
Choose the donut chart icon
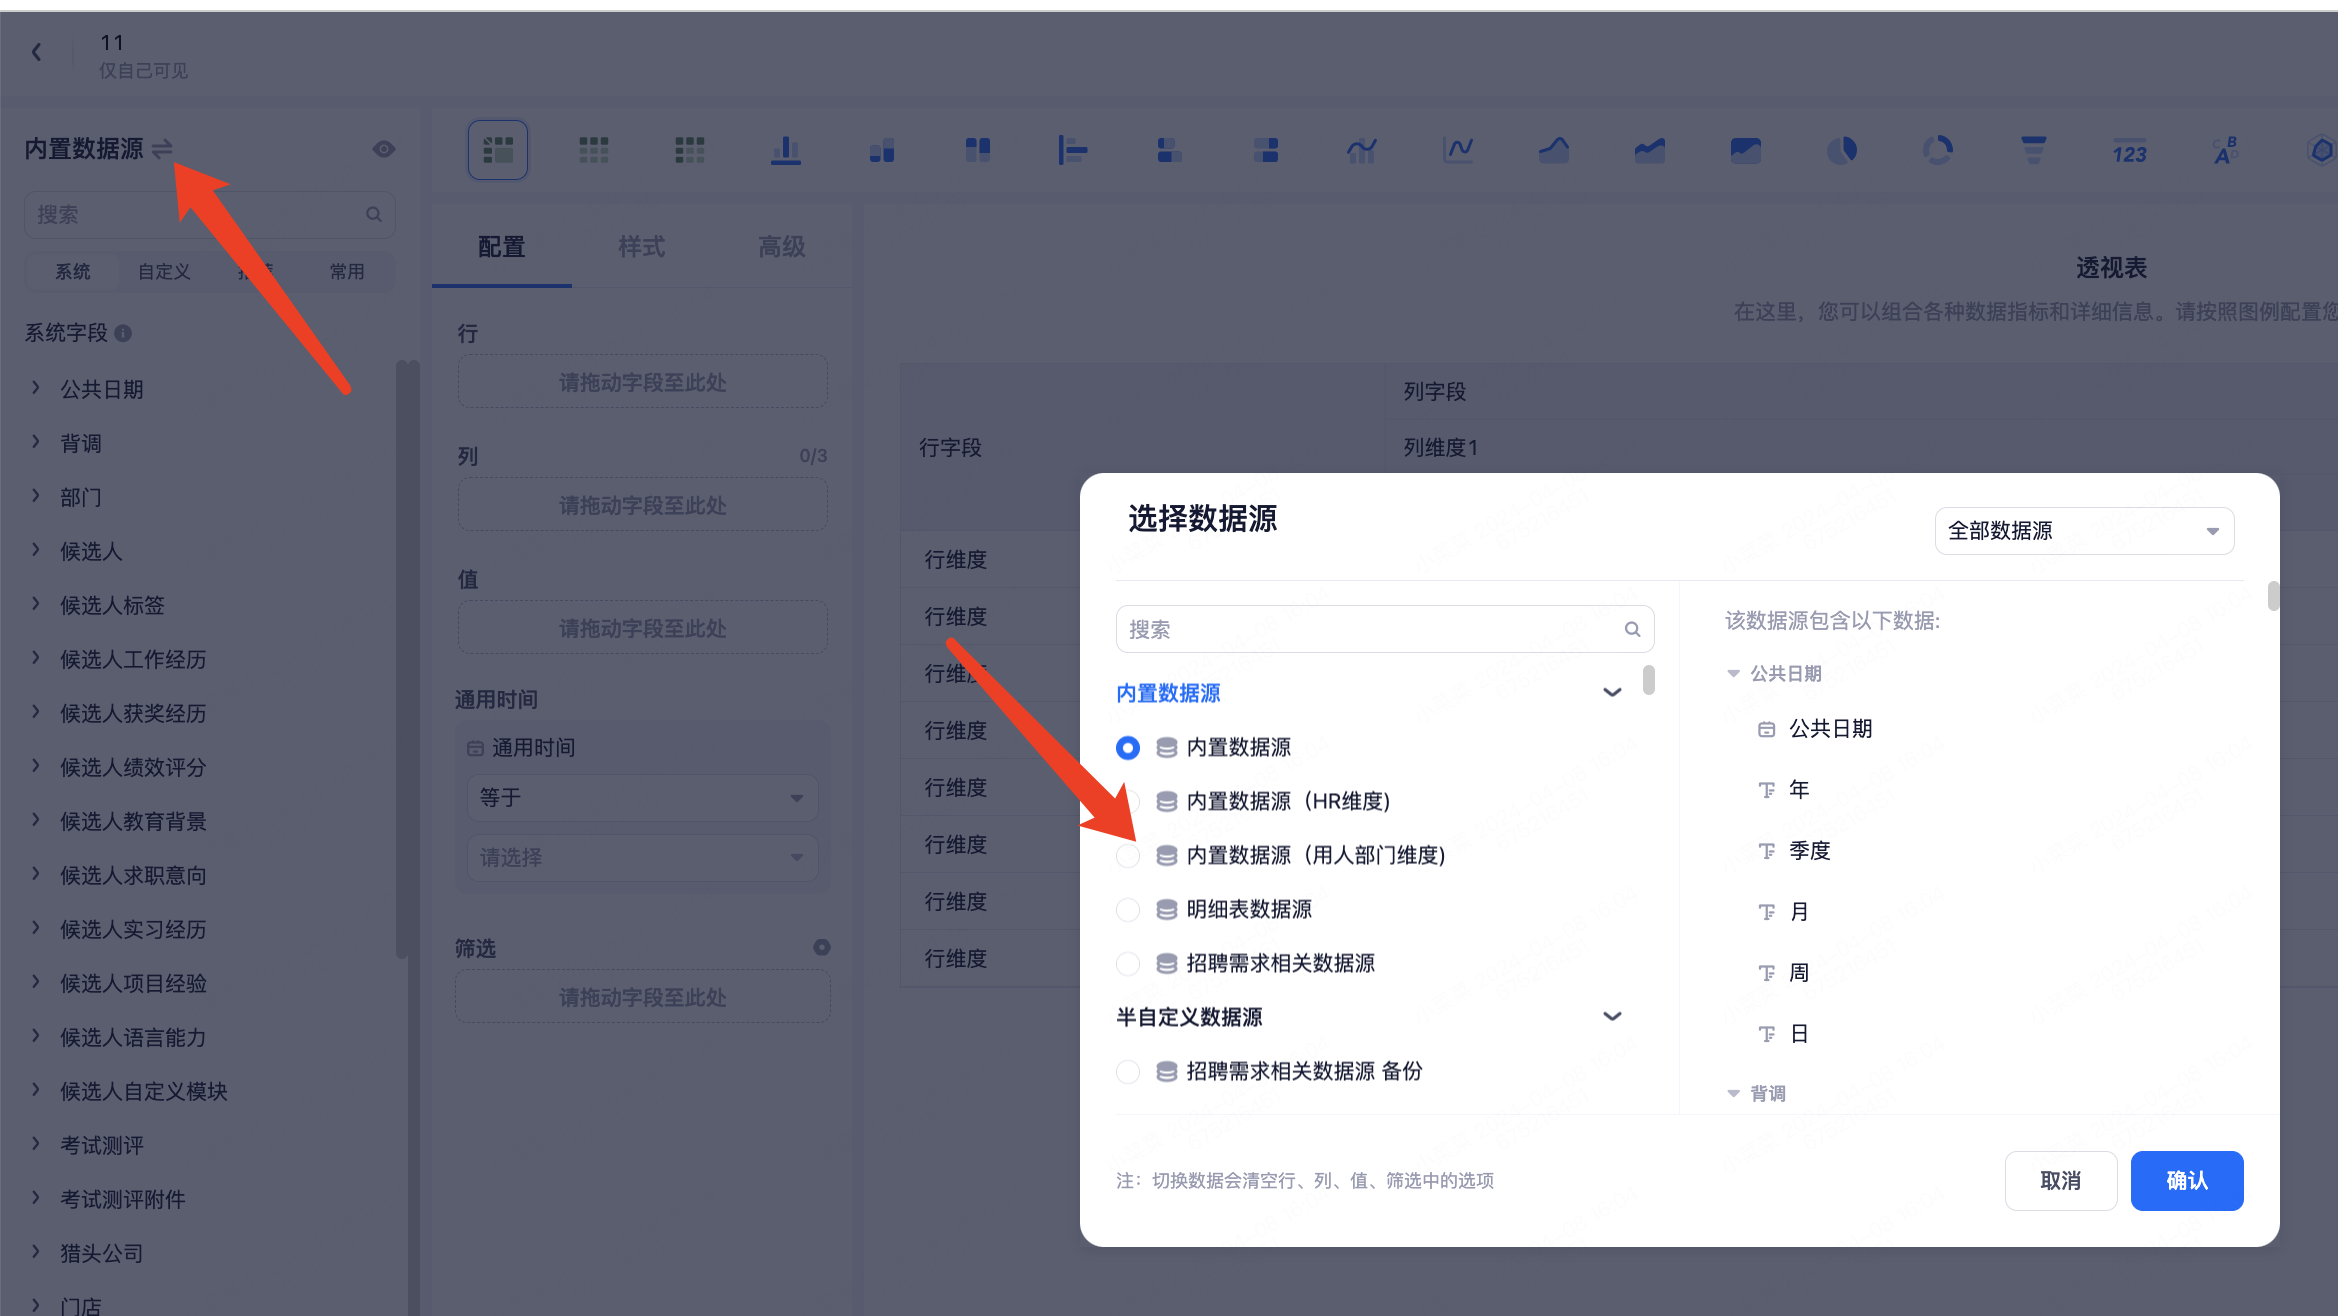click(x=1938, y=150)
